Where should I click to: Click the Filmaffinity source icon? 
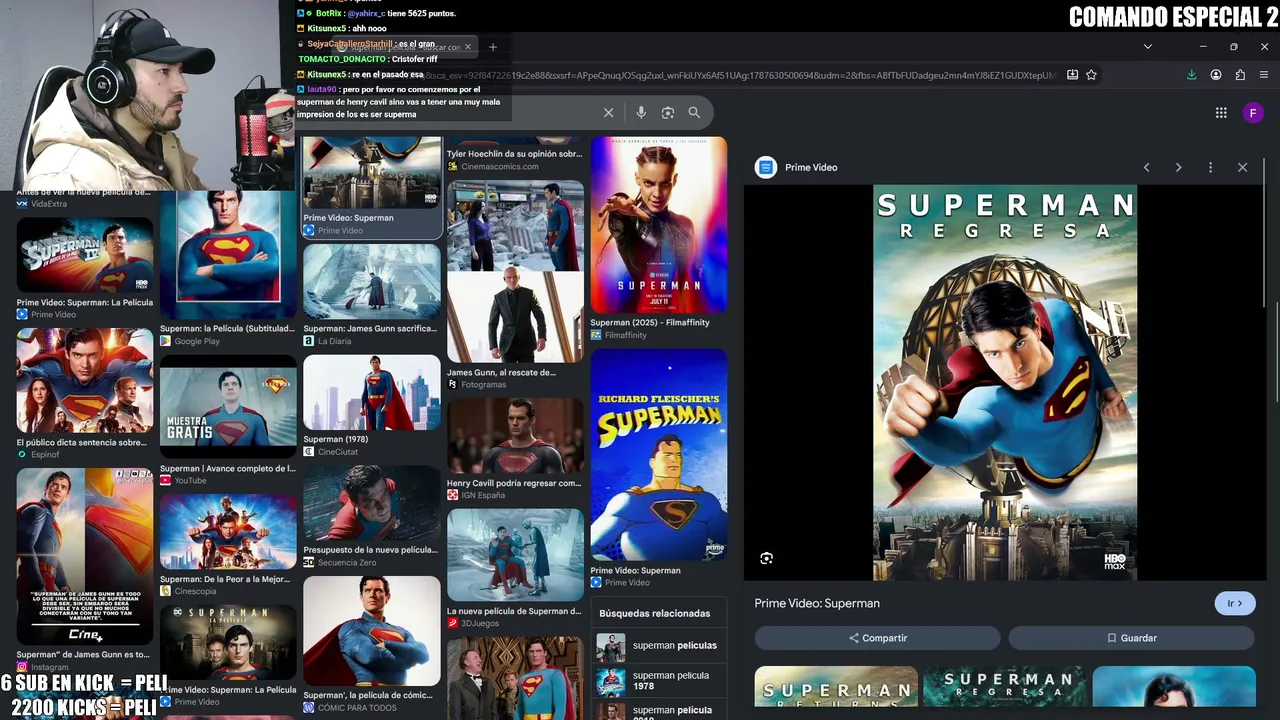(x=596, y=335)
